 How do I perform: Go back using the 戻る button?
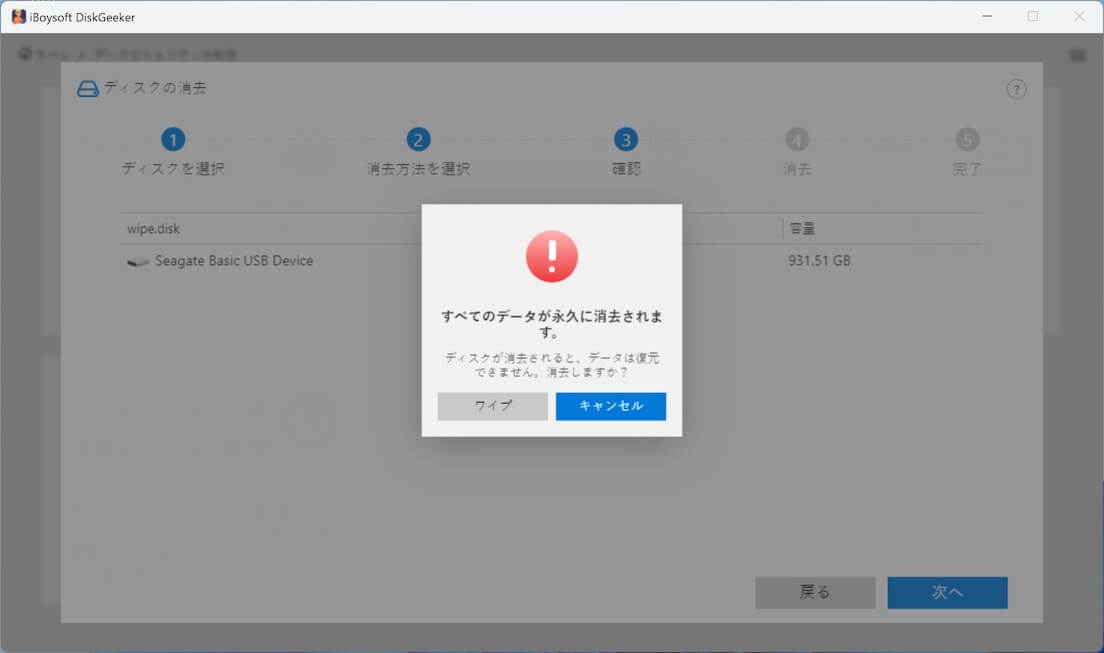(x=815, y=592)
